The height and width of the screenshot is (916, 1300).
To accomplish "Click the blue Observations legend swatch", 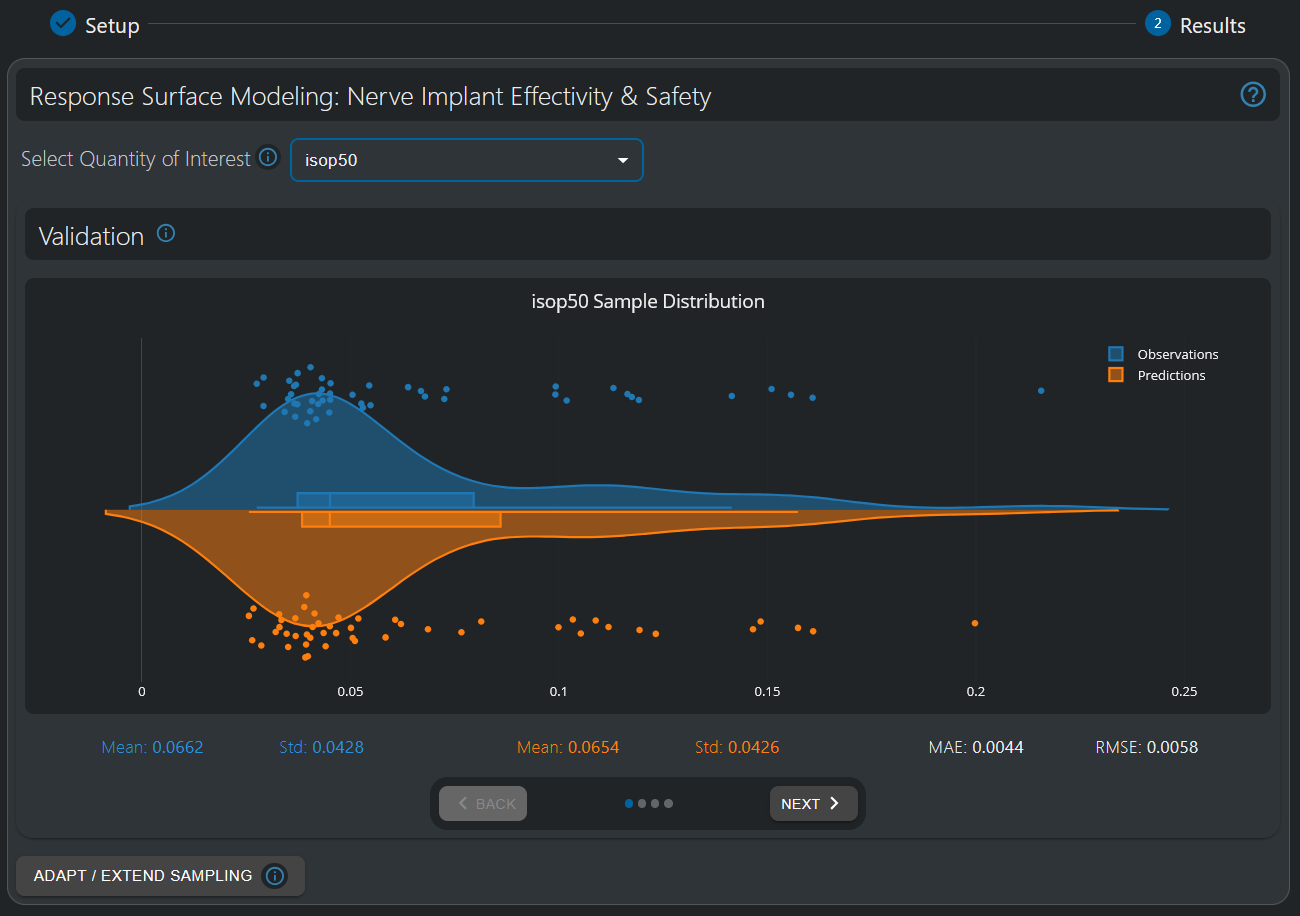I will 1116,354.
